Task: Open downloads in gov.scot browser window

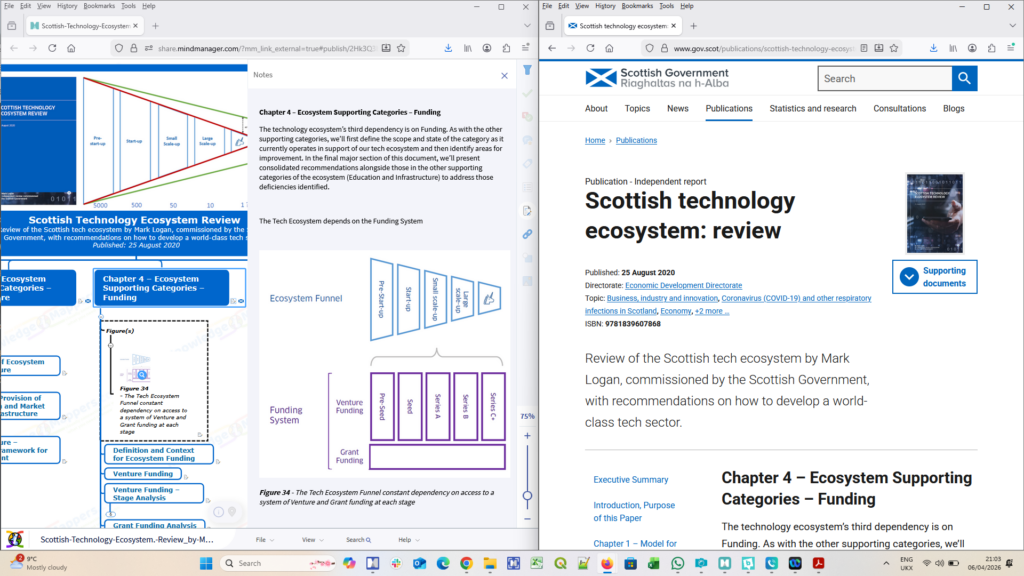Action: click(x=933, y=48)
